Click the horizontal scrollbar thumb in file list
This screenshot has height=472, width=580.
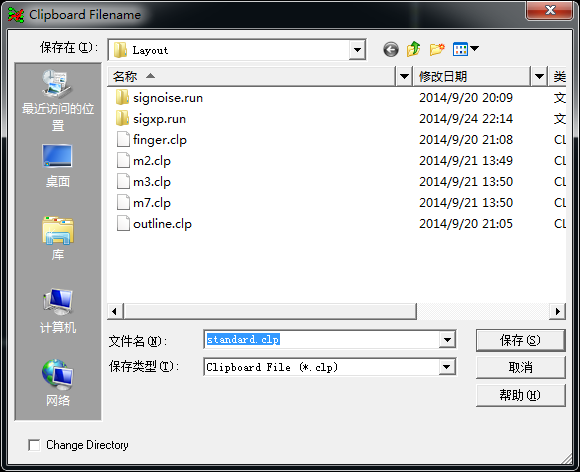click(x=270, y=311)
